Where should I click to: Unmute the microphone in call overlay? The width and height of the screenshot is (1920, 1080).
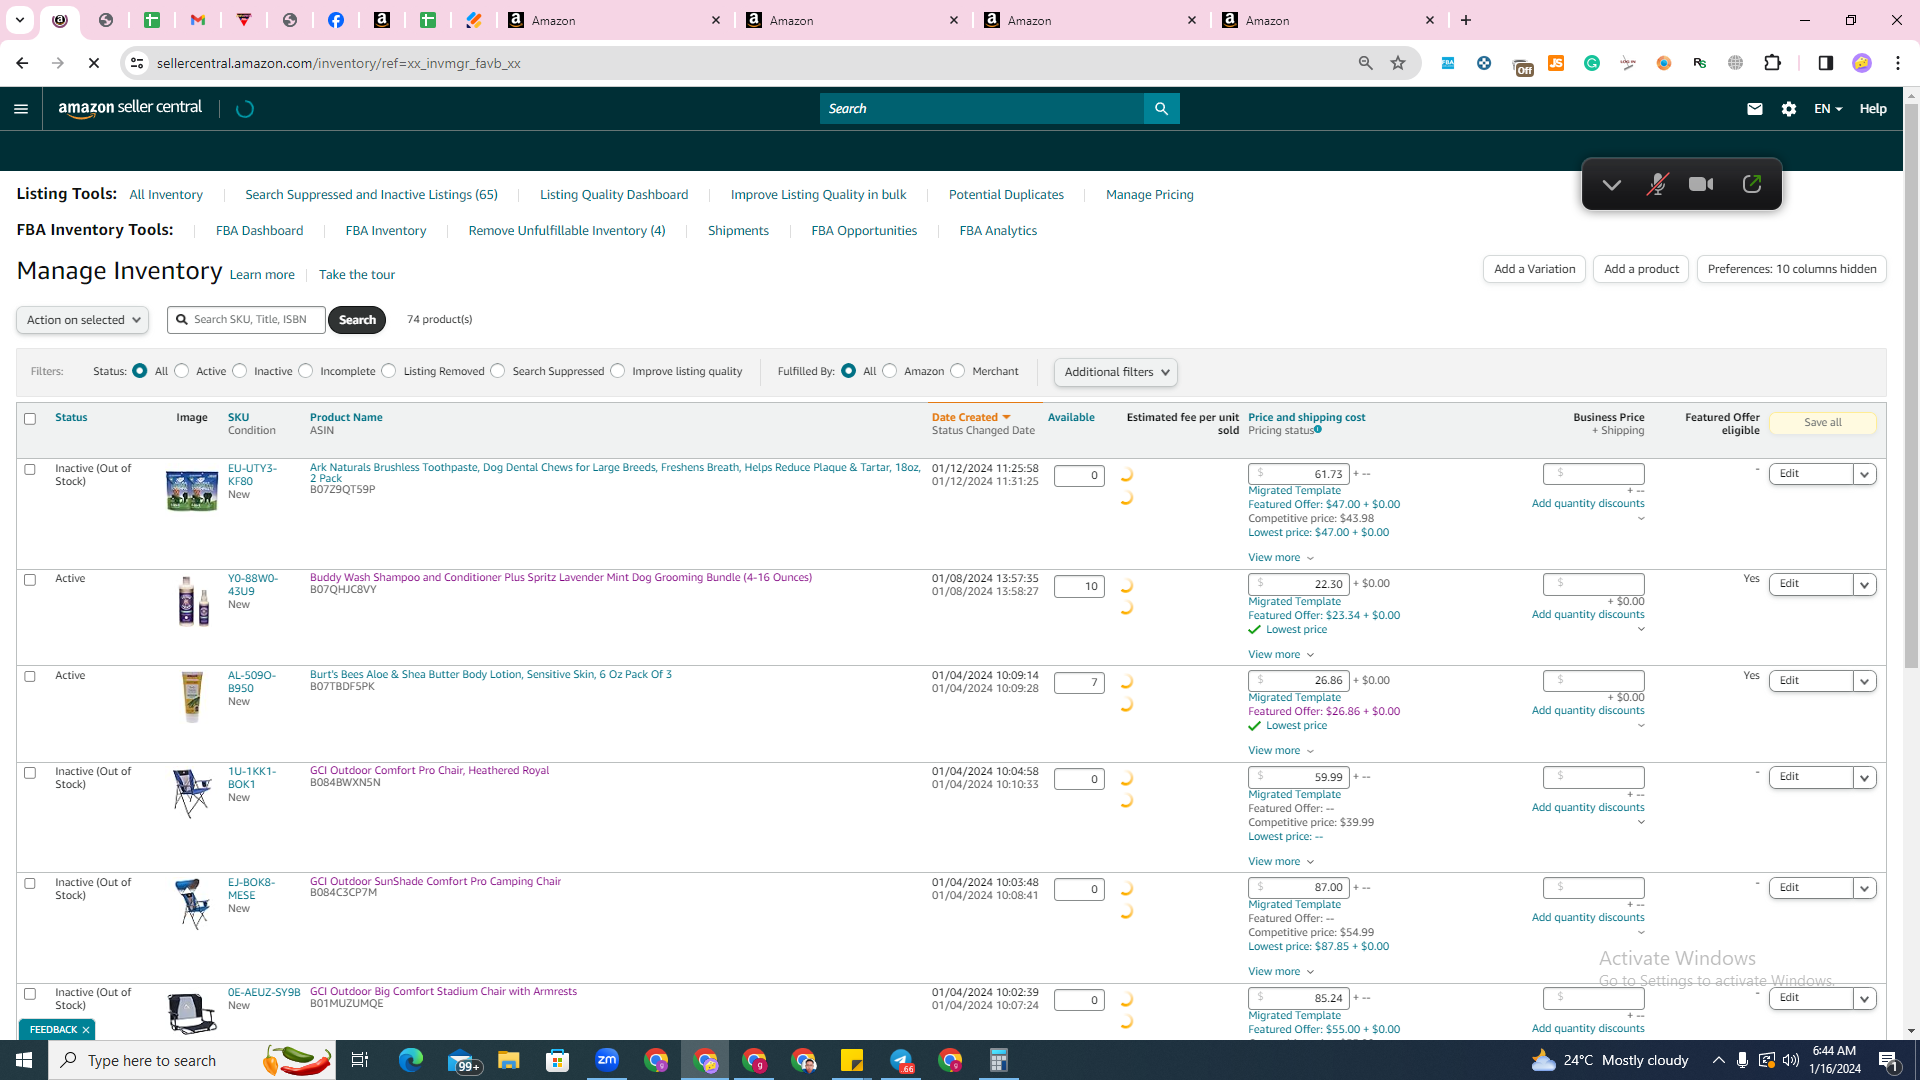pyautogui.click(x=1657, y=184)
